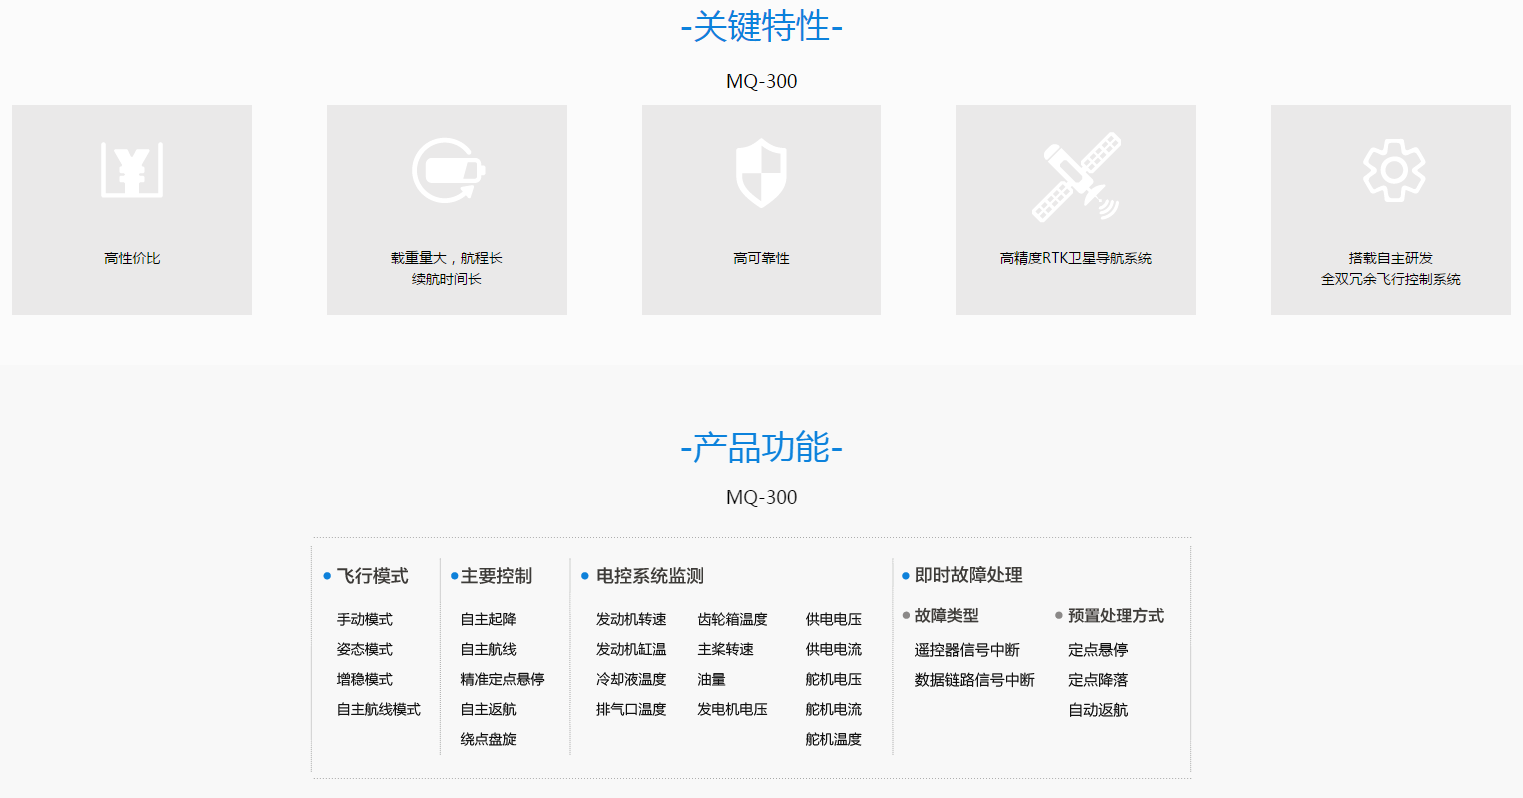Click the satellite RTK navigation icon
Image resolution: width=1523 pixels, height=798 pixels.
[x=1076, y=177]
